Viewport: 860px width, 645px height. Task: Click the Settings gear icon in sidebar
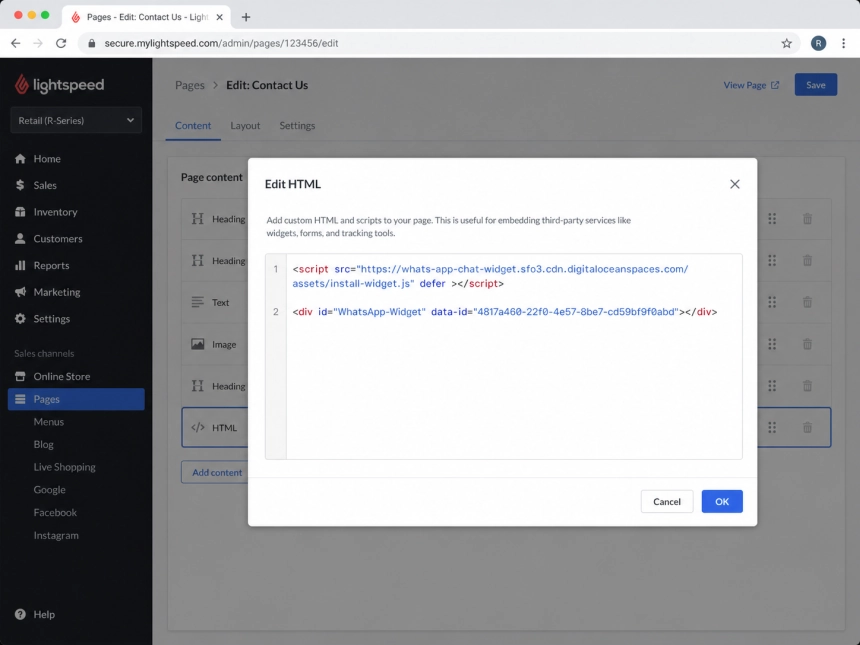[20, 319]
